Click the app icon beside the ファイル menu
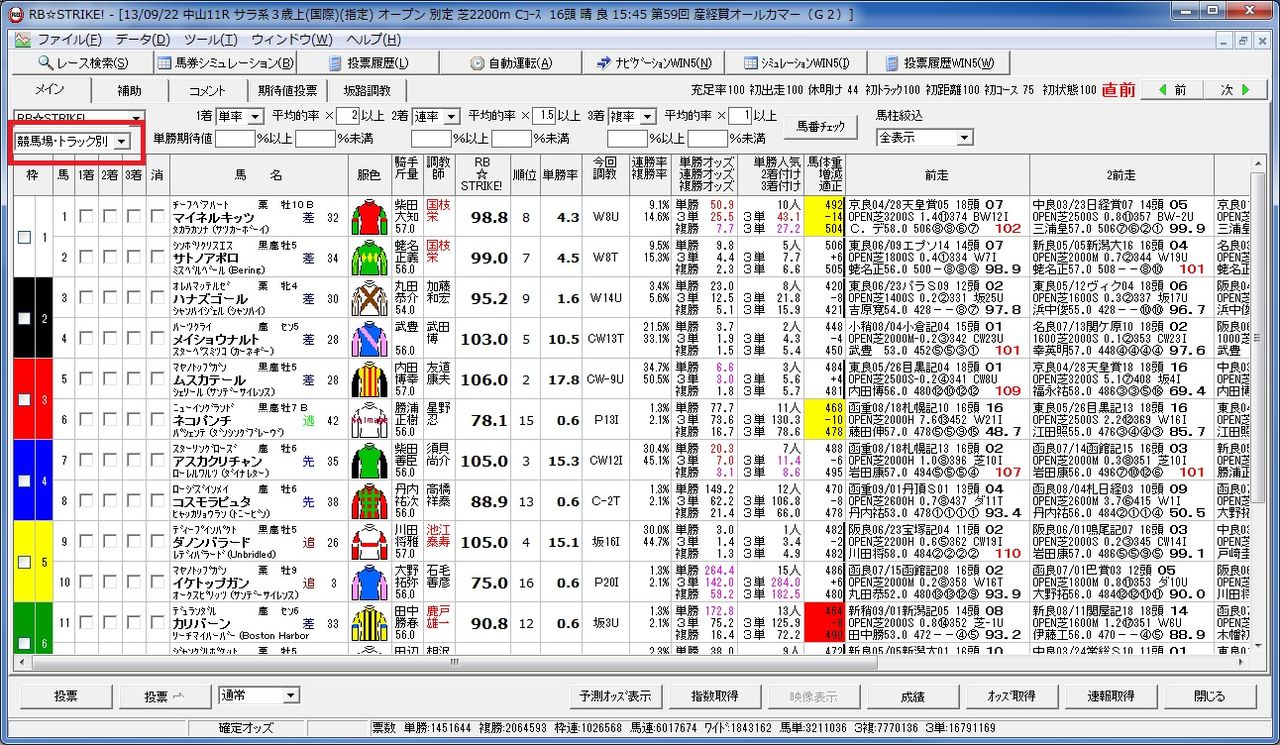This screenshot has width=1280, height=745. (24, 40)
